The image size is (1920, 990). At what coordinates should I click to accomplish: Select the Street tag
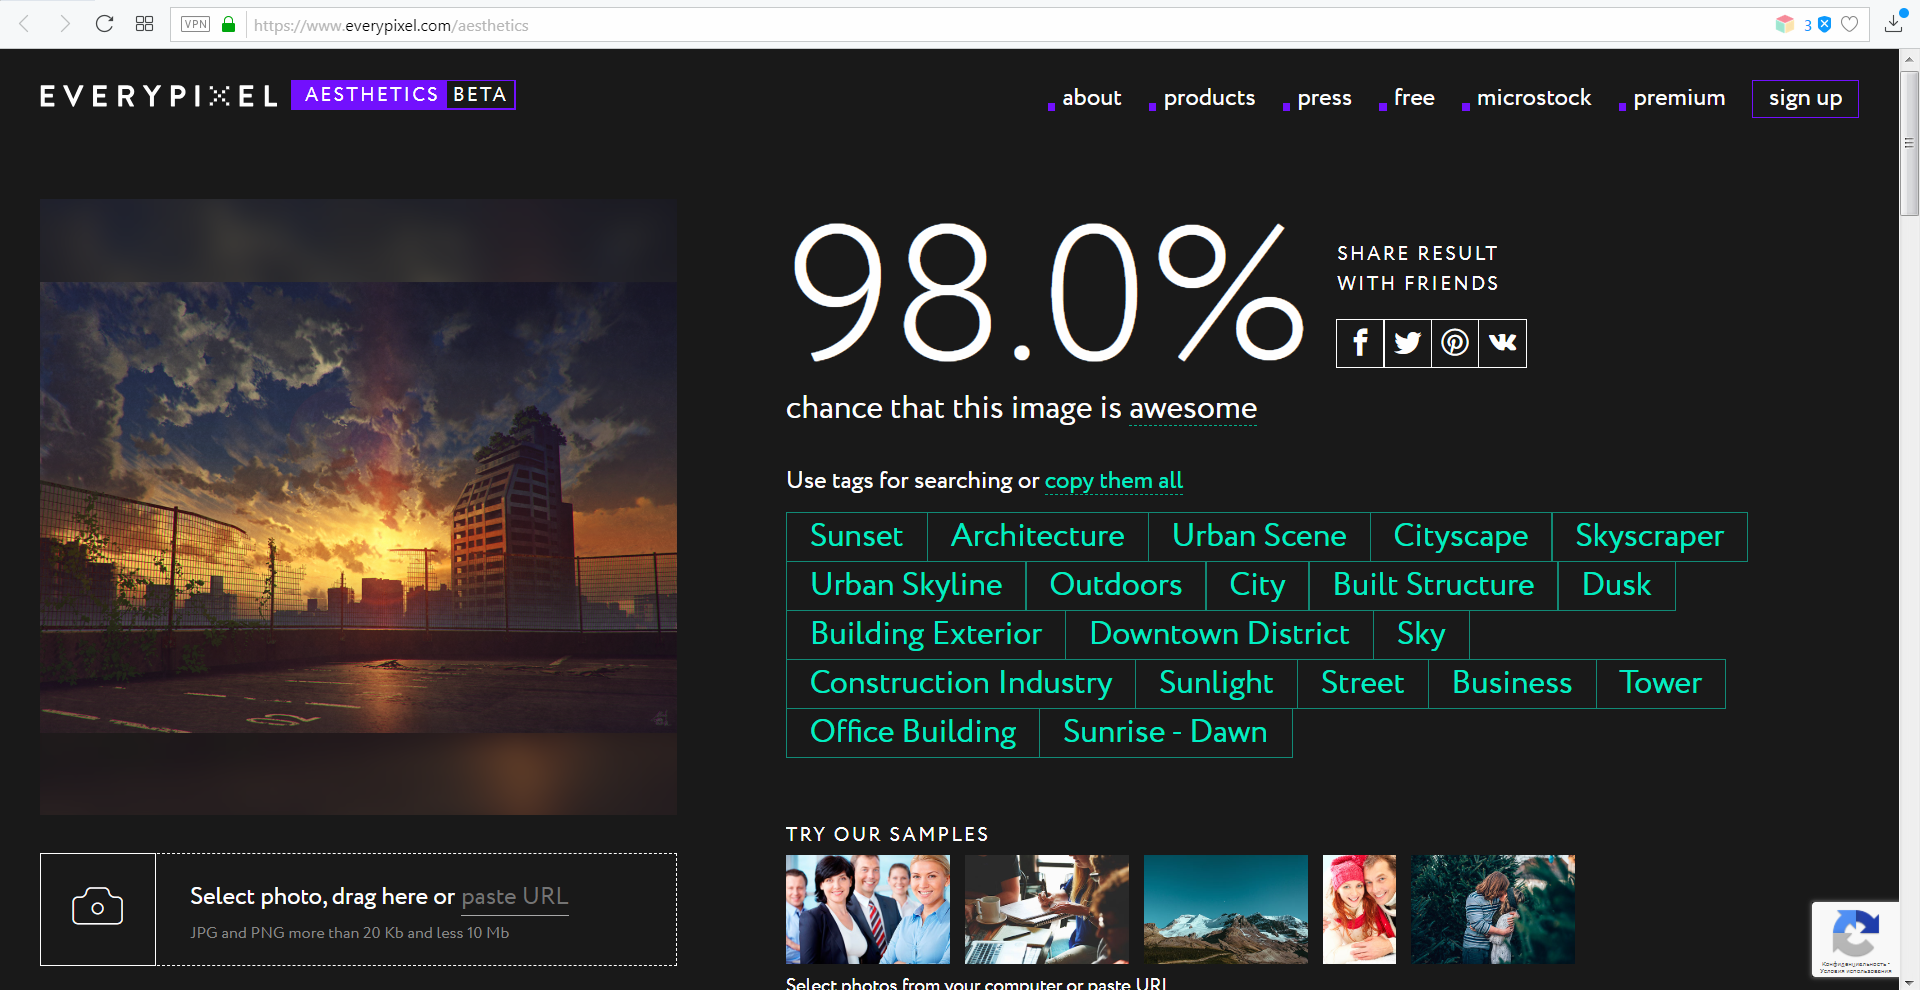point(1363,684)
